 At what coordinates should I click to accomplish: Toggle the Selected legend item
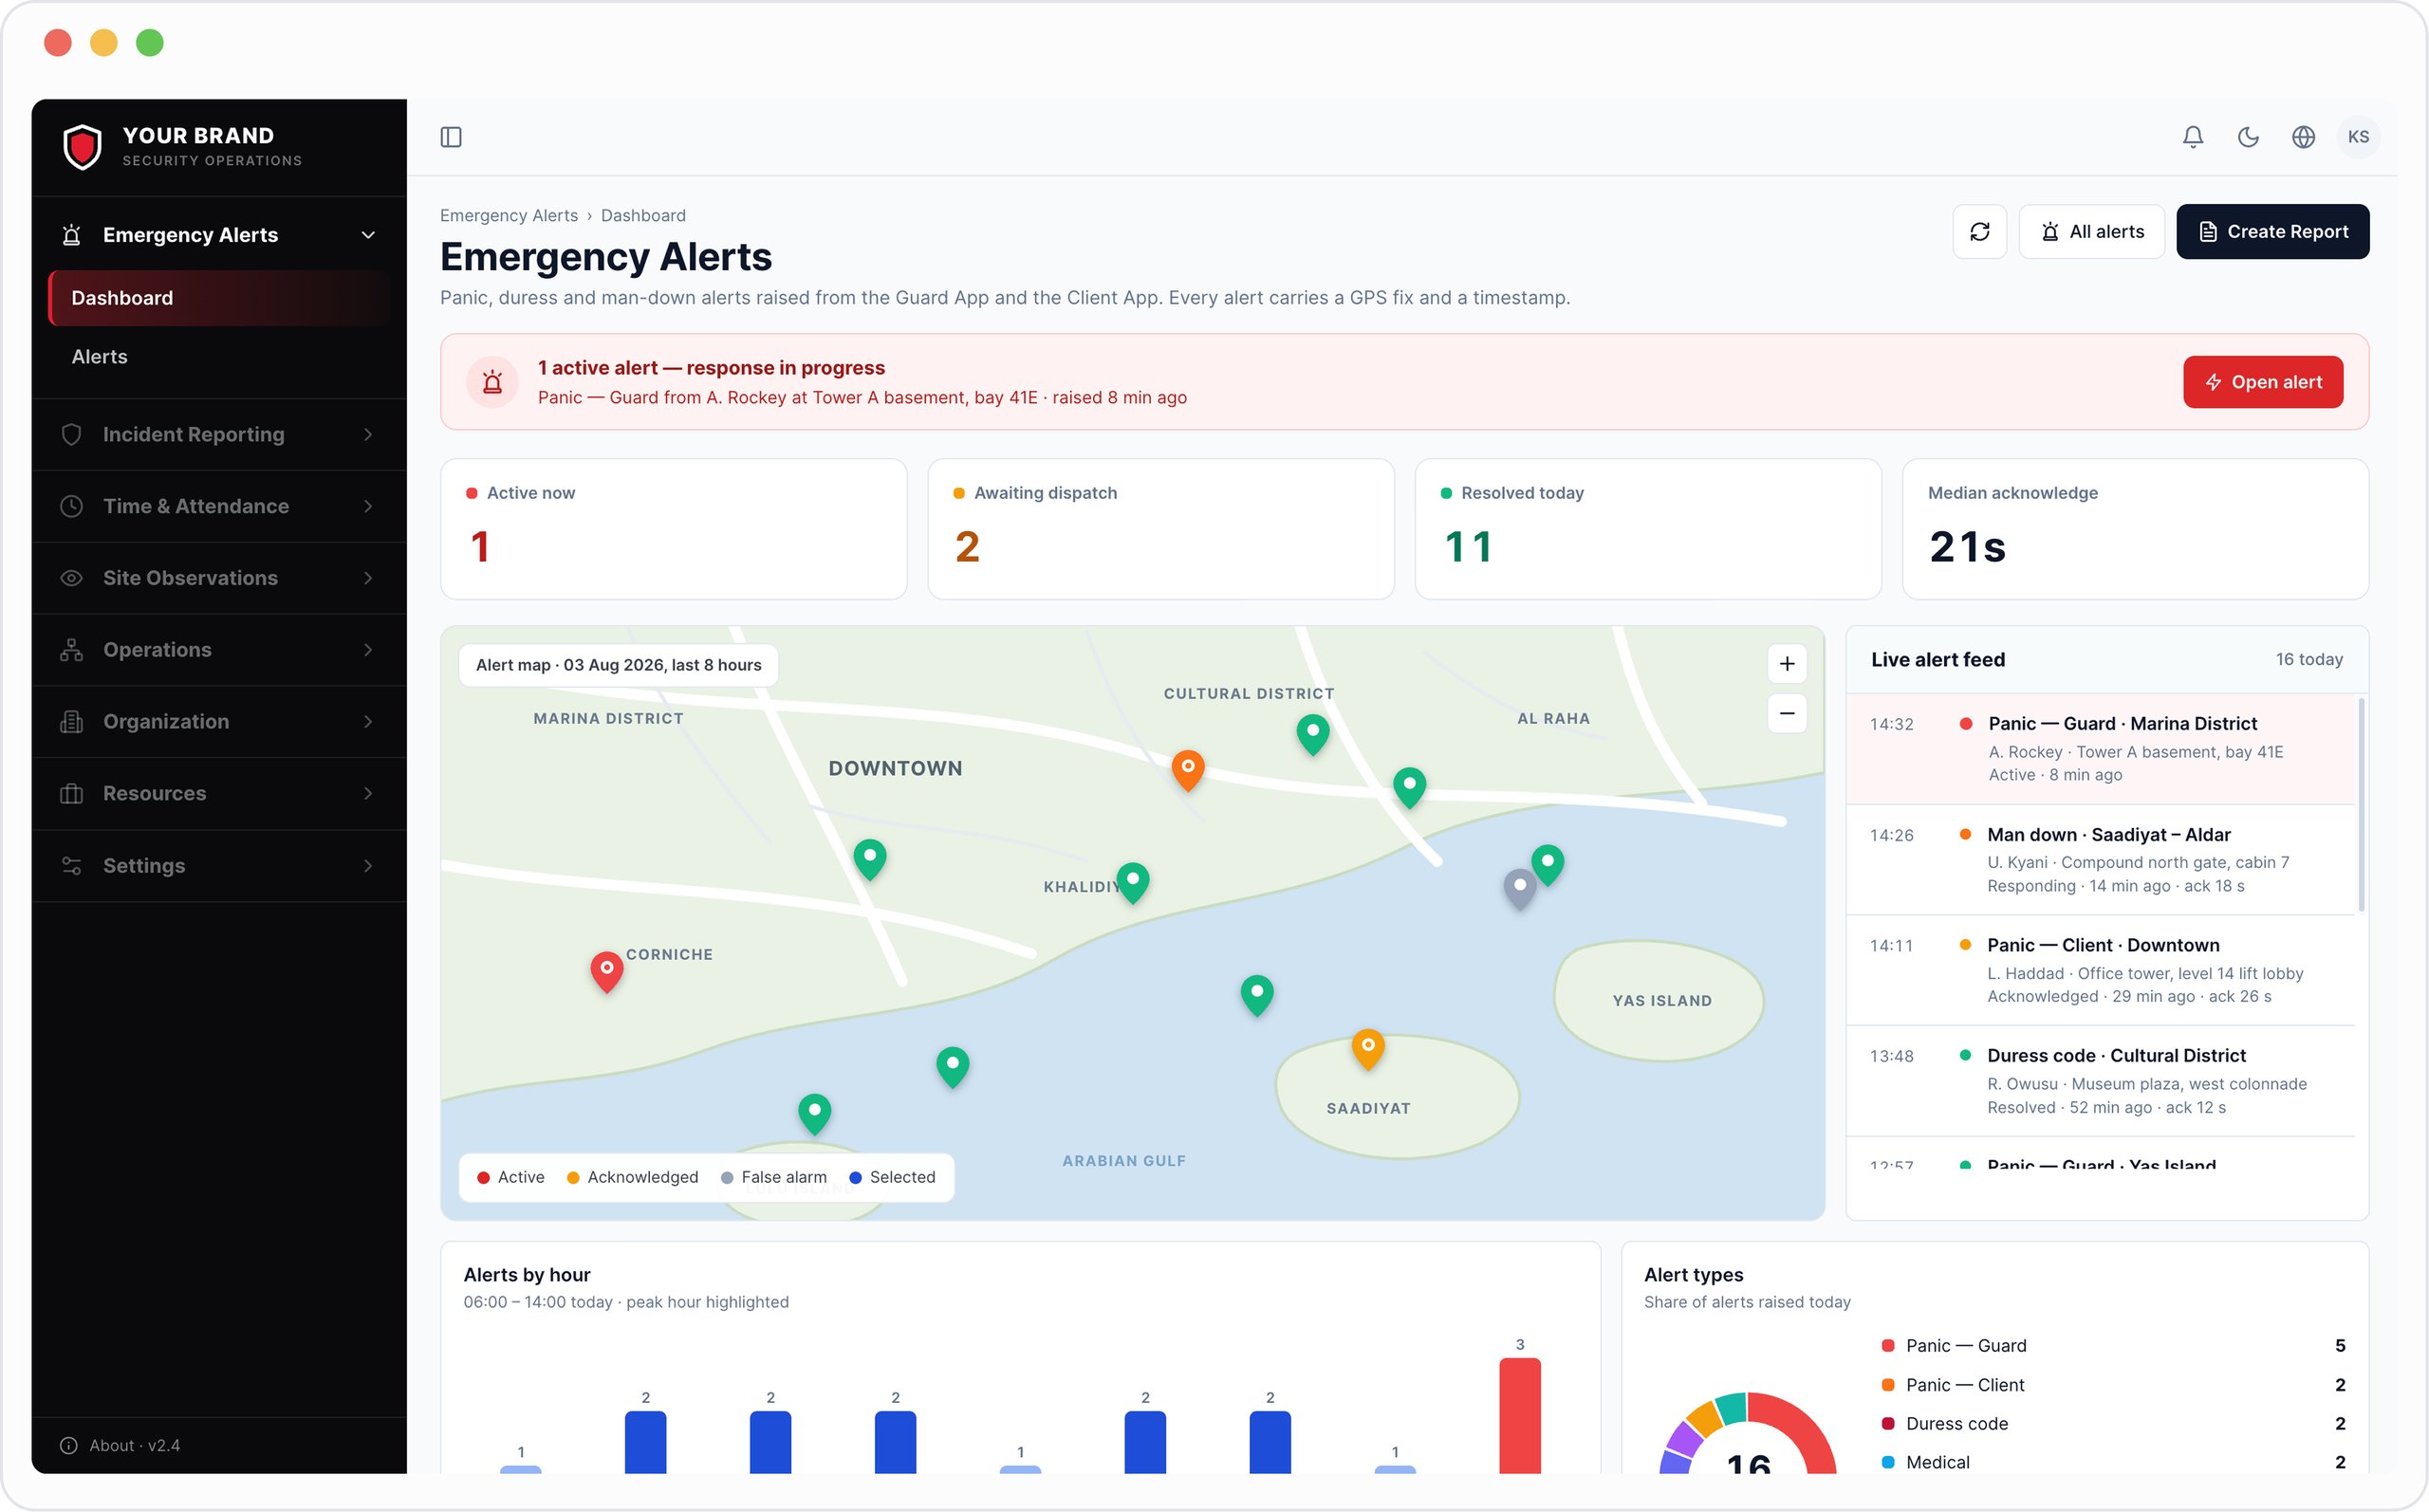(892, 1177)
